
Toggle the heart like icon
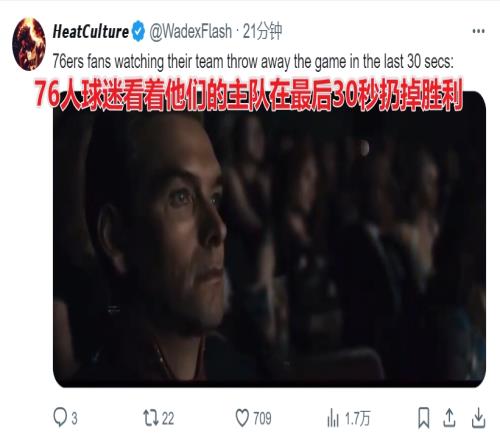pos(242,418)
